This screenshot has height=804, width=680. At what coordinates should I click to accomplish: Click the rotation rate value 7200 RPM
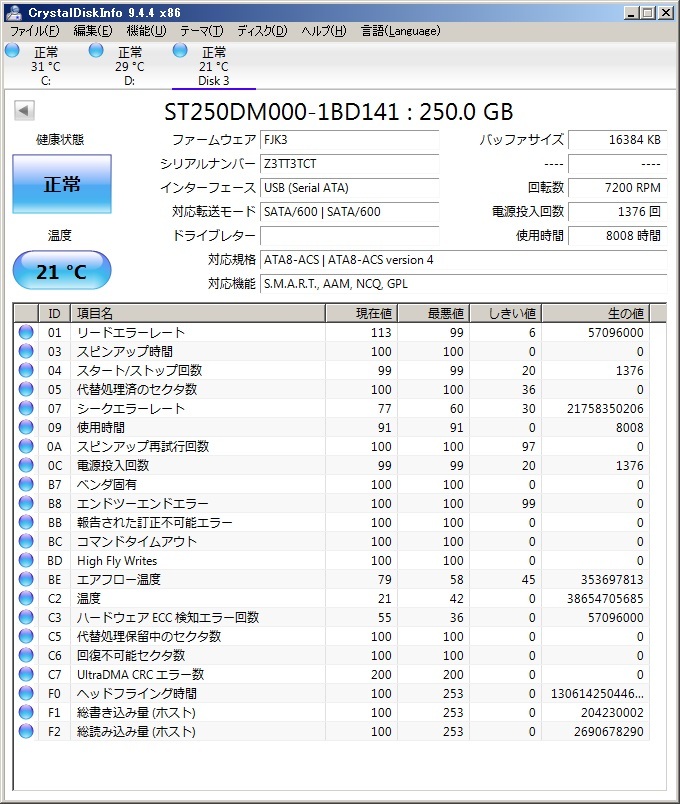pos(617,188)
